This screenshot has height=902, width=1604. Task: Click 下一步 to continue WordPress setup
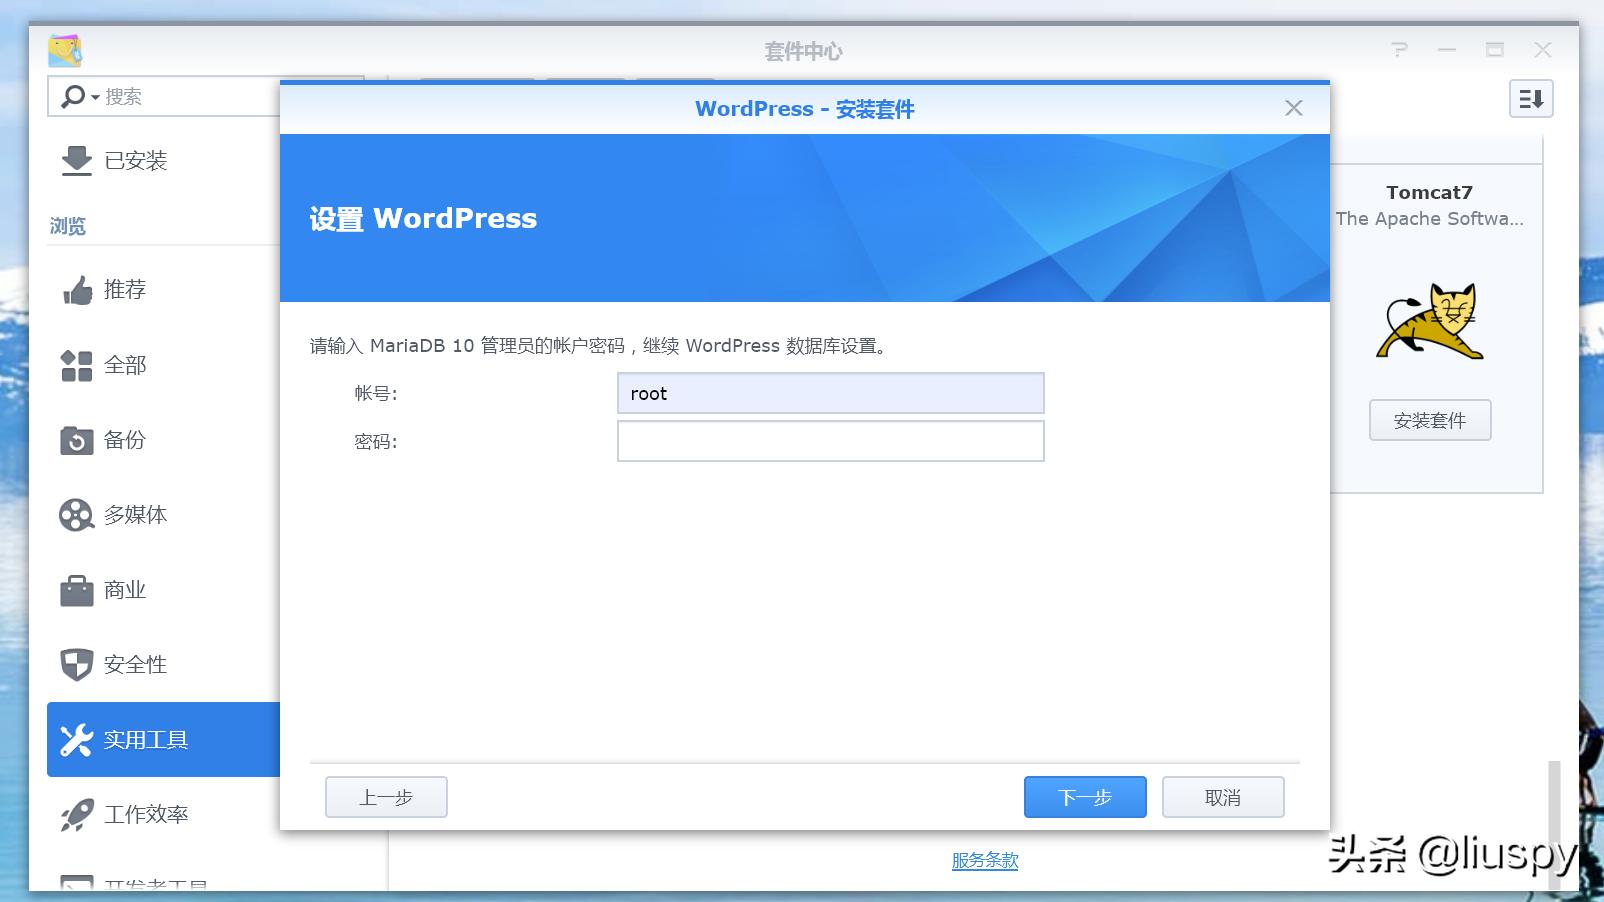(x=1085, y=797)
